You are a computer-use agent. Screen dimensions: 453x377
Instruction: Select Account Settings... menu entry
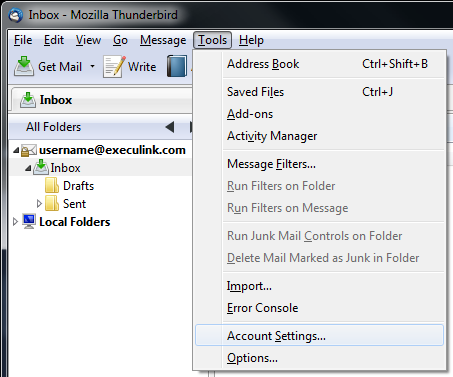[x=319, y=336]
